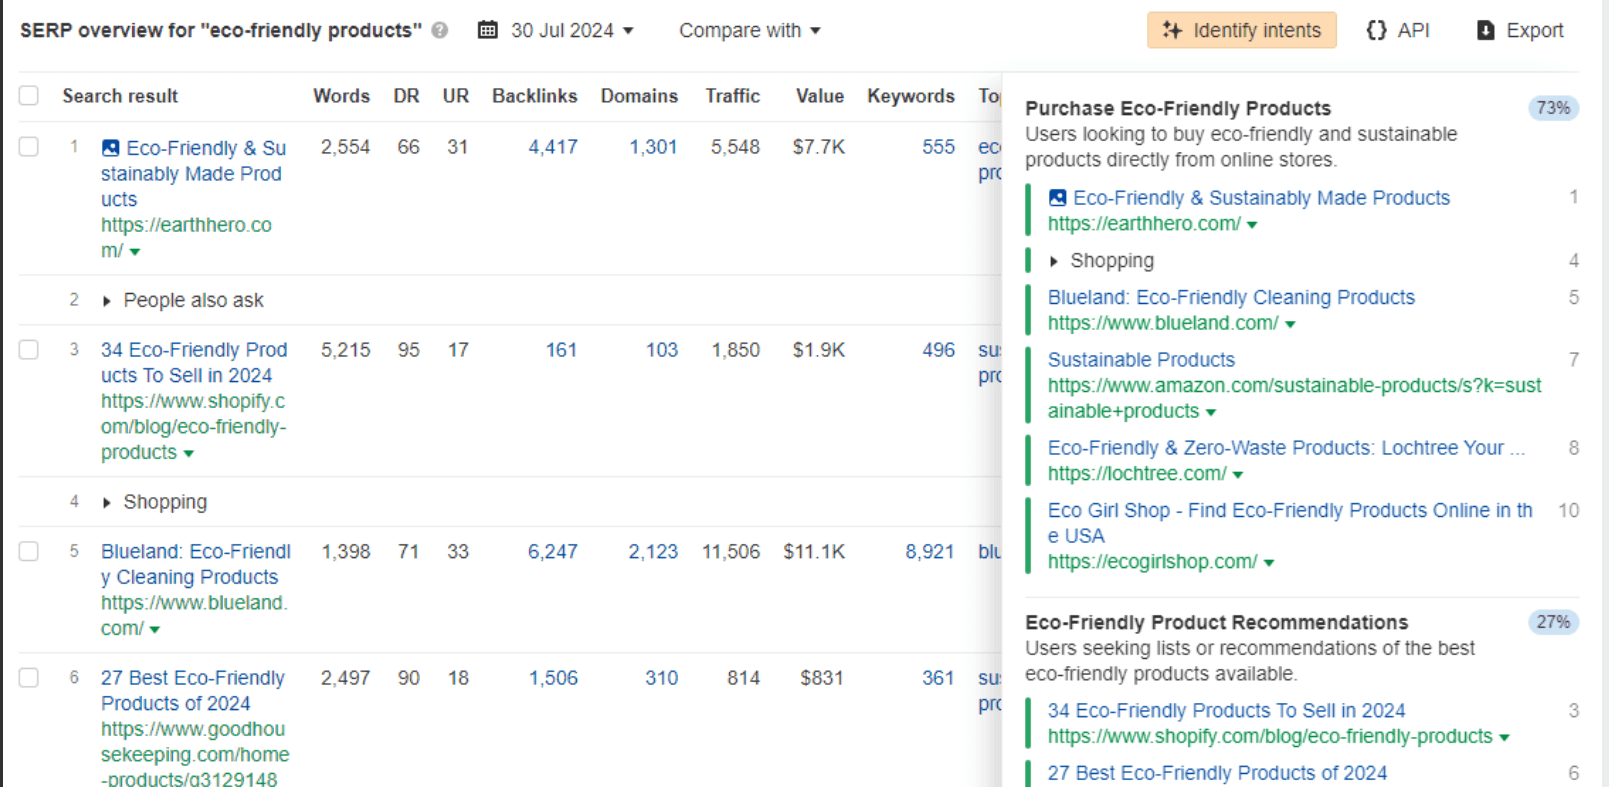
Task: Click the Export button
Action: [1521, 30]
